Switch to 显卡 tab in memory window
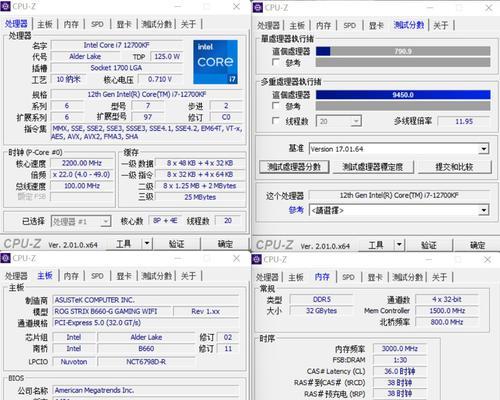The image size is (500, 400). (375, 277)
